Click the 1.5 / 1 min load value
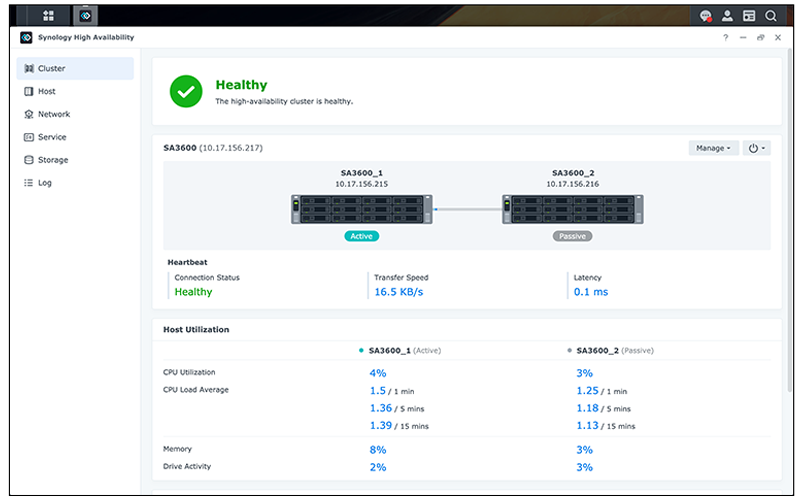The image size is (800, 500). (x=392, y=391)
